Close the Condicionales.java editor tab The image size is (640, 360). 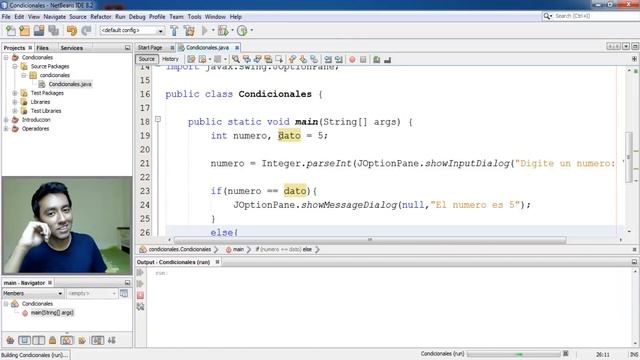[237, 48]
